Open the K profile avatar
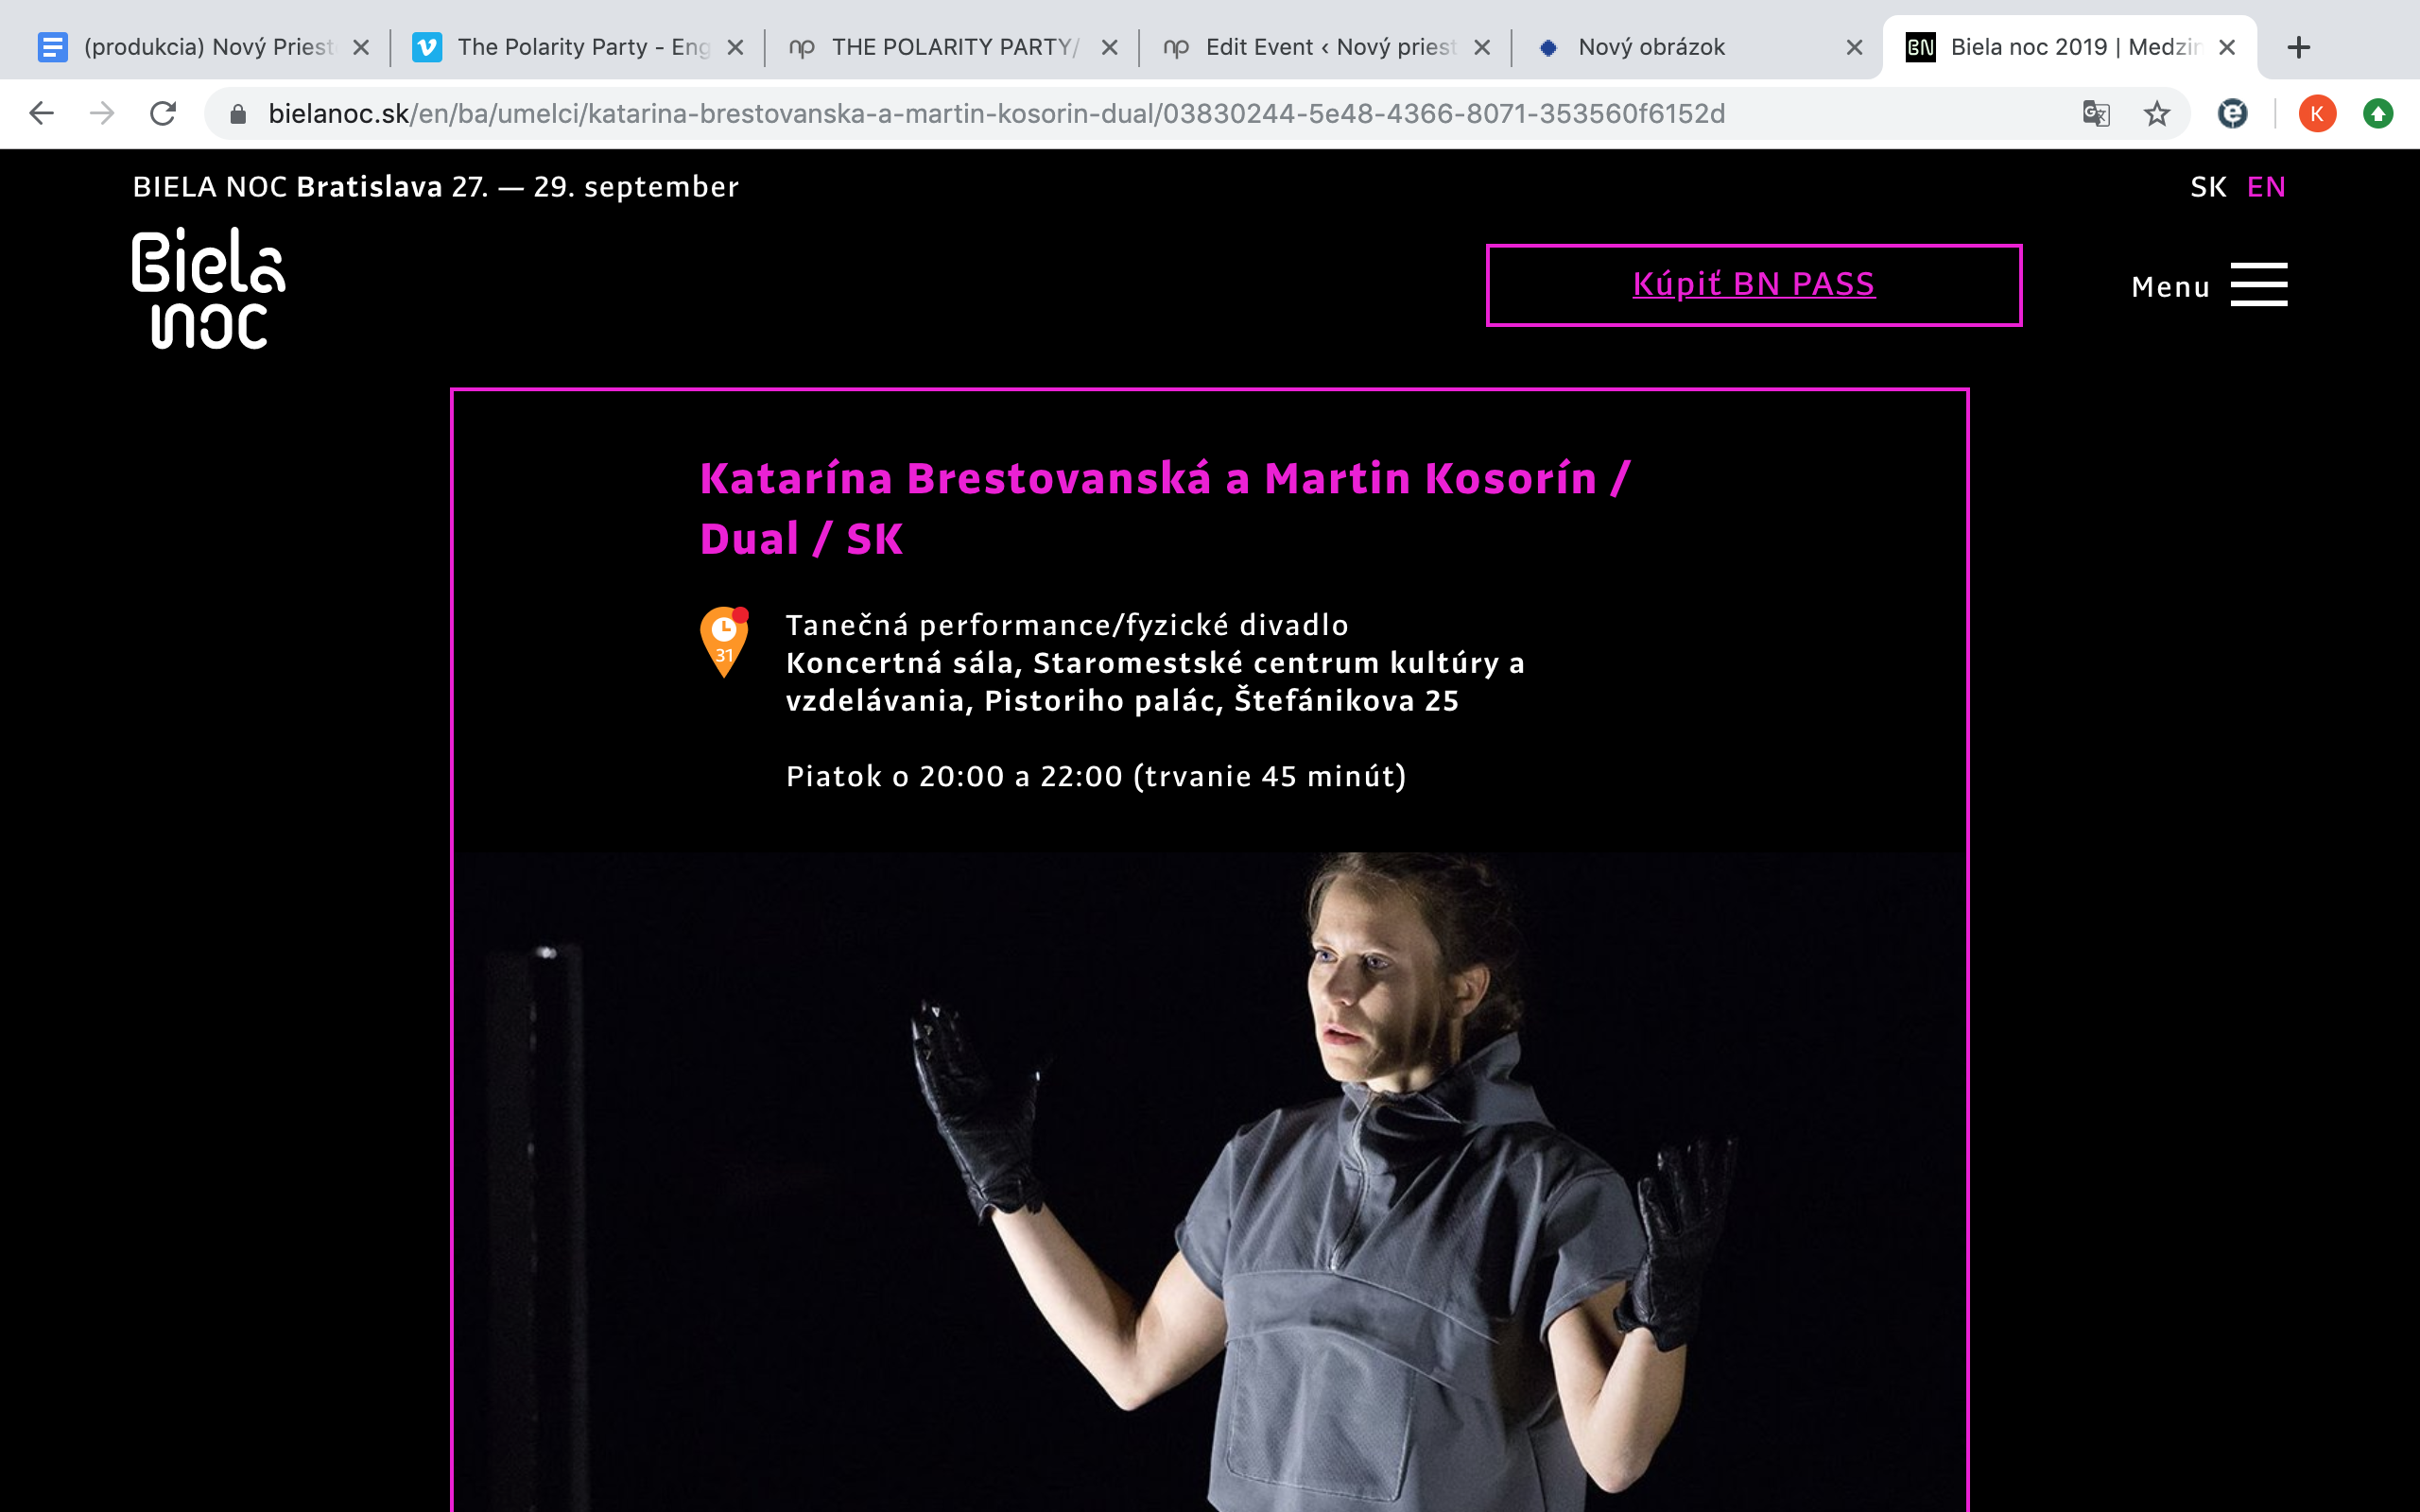Screen dimensions: 2420x1512 (x=2317, y=114)
